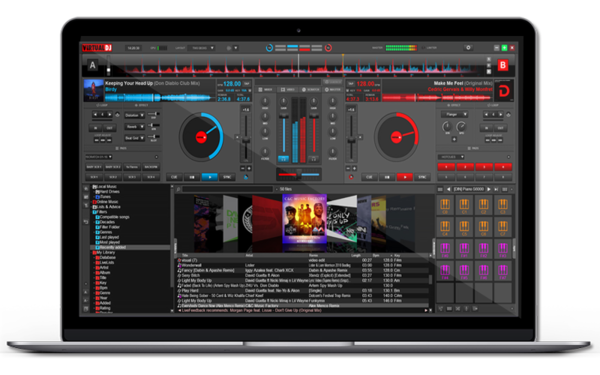The width and height of the screenshot is (600, 375).
Task: Trigger red hot cue 4 on deck B
Action: (x=503, y=167)
